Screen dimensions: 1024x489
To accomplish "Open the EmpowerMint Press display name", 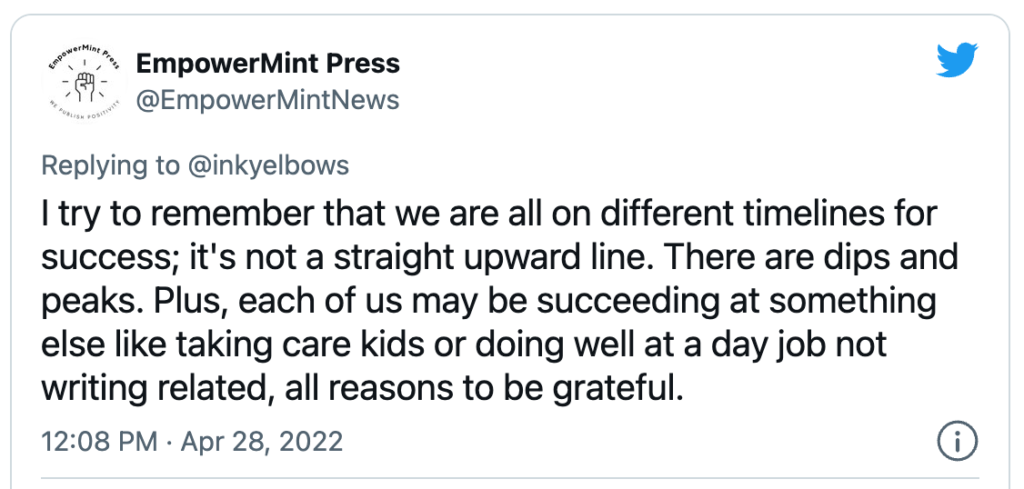I will point(268,64).
